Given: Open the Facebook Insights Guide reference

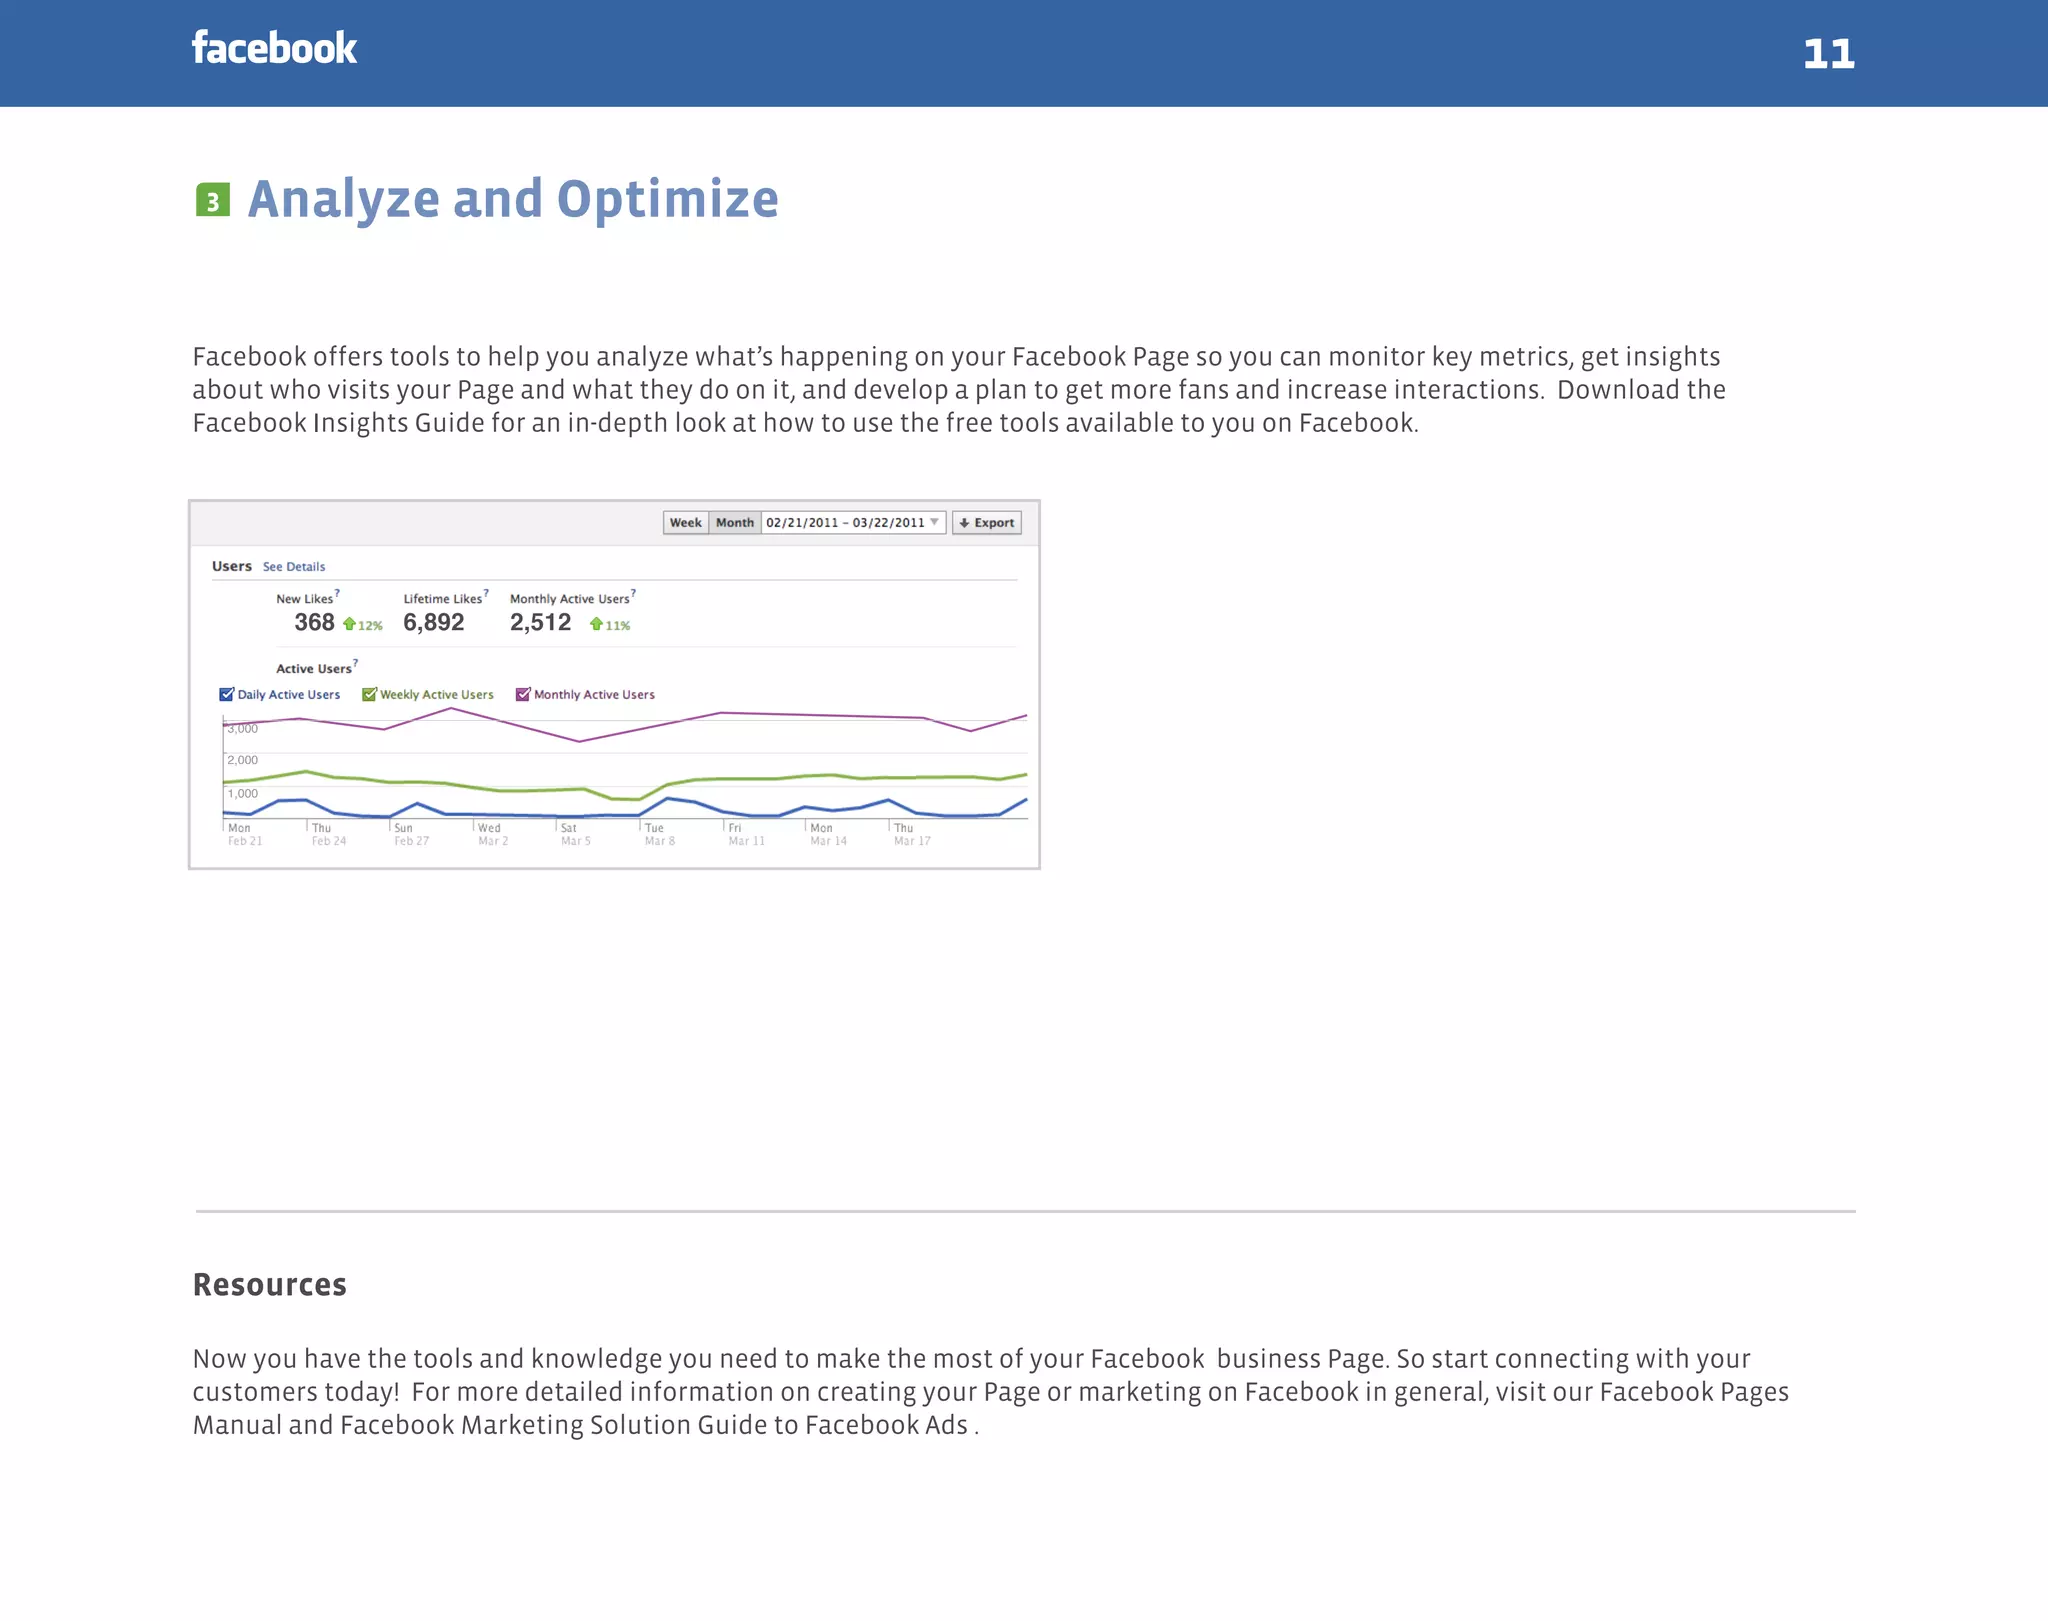Looking at the screenshot, I should tap(338, 423).
